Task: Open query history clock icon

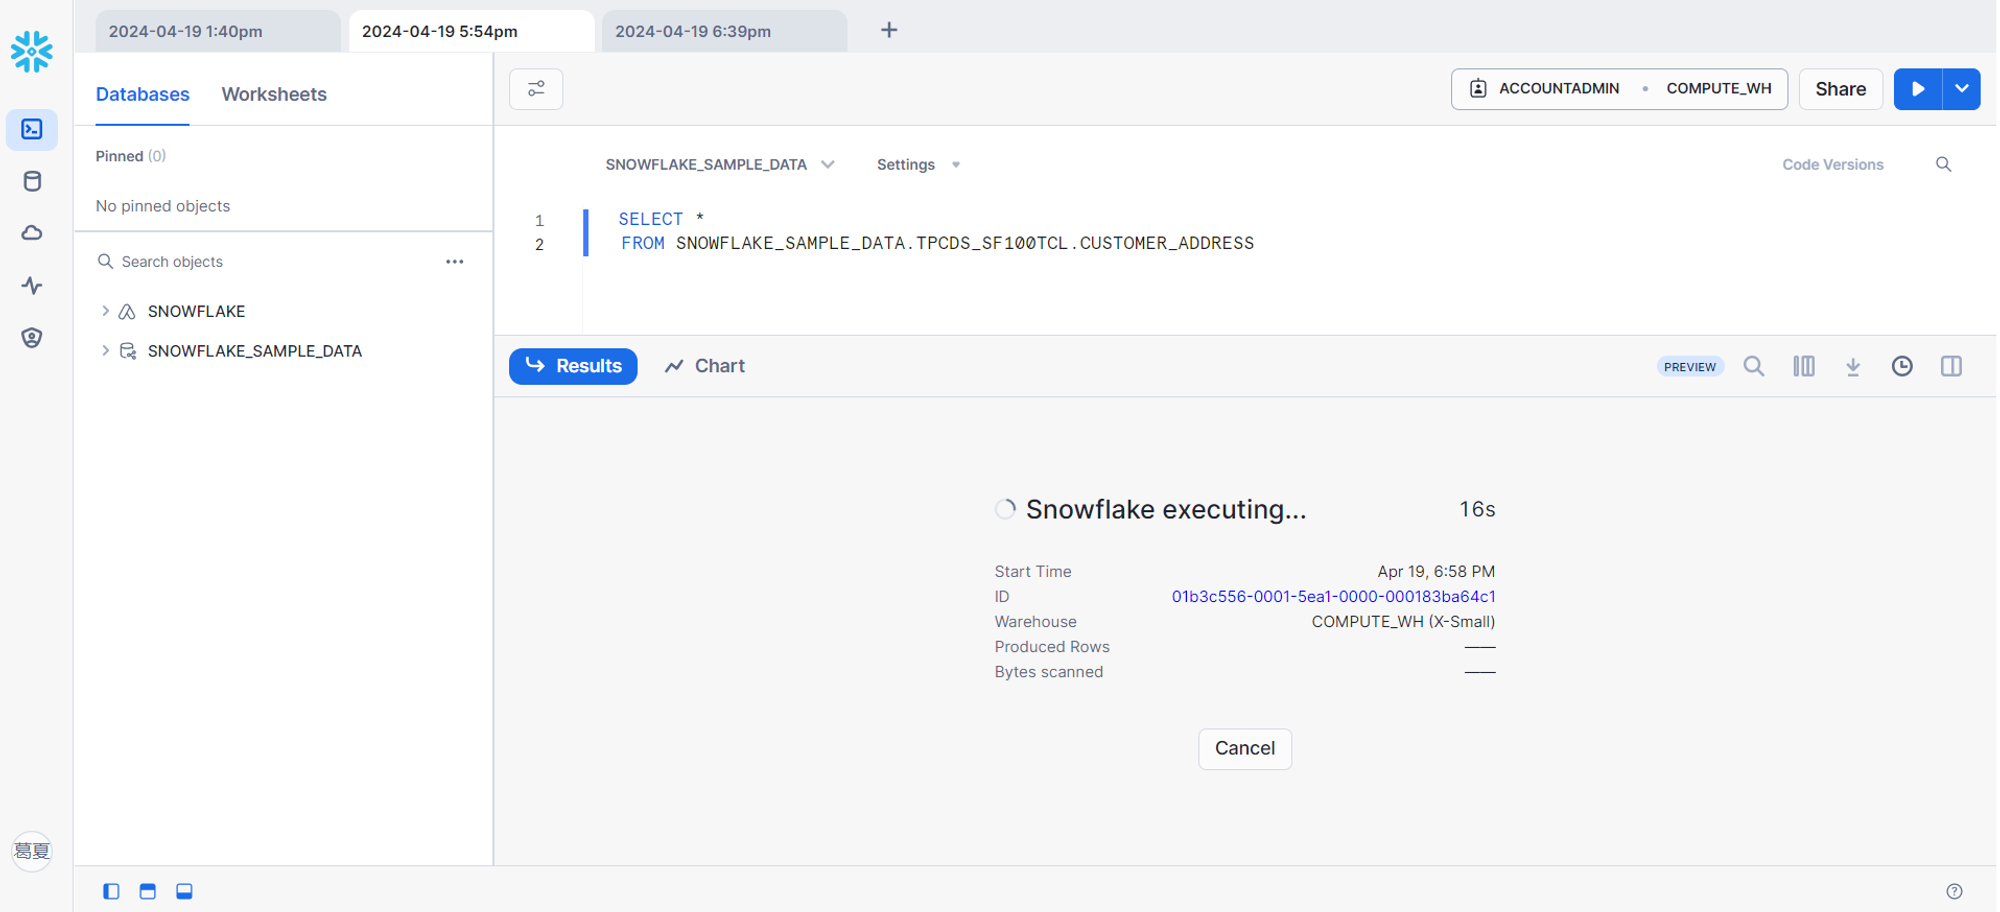Action: click(x=1901, y=367)
